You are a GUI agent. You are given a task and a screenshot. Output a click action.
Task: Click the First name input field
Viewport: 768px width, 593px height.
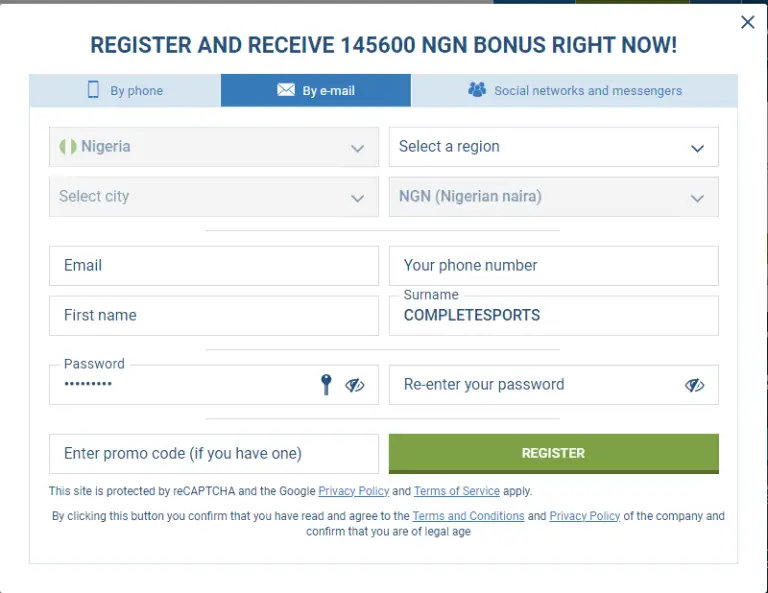pyautogui.click(x=214, y=315)
